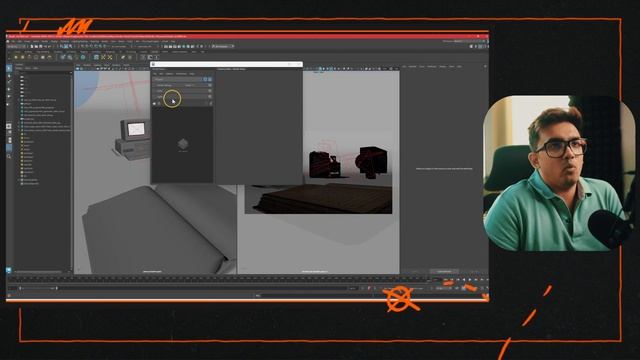Viewport: 640px width, 360px height.
Task: Click the Outliner search field
Action: click(x=44, y=72)
